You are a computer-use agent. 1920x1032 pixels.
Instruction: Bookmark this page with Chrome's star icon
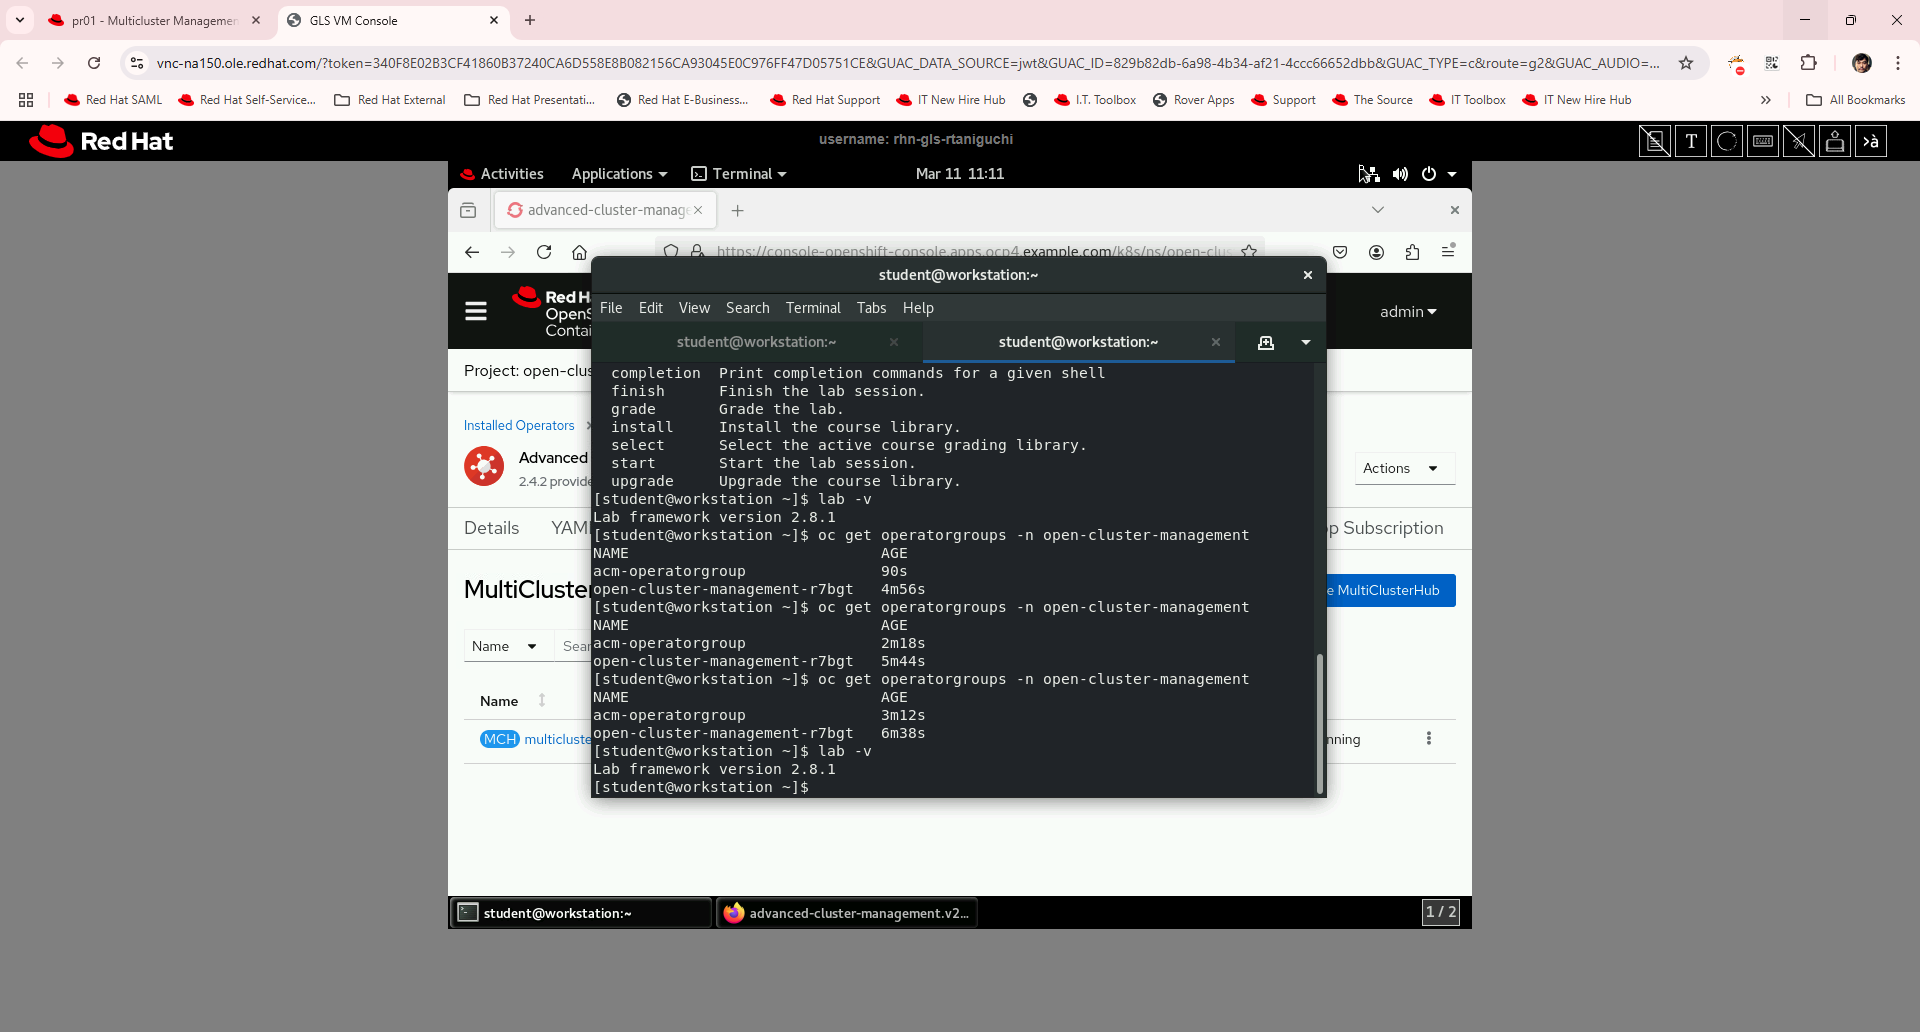tap(1686, 63)
